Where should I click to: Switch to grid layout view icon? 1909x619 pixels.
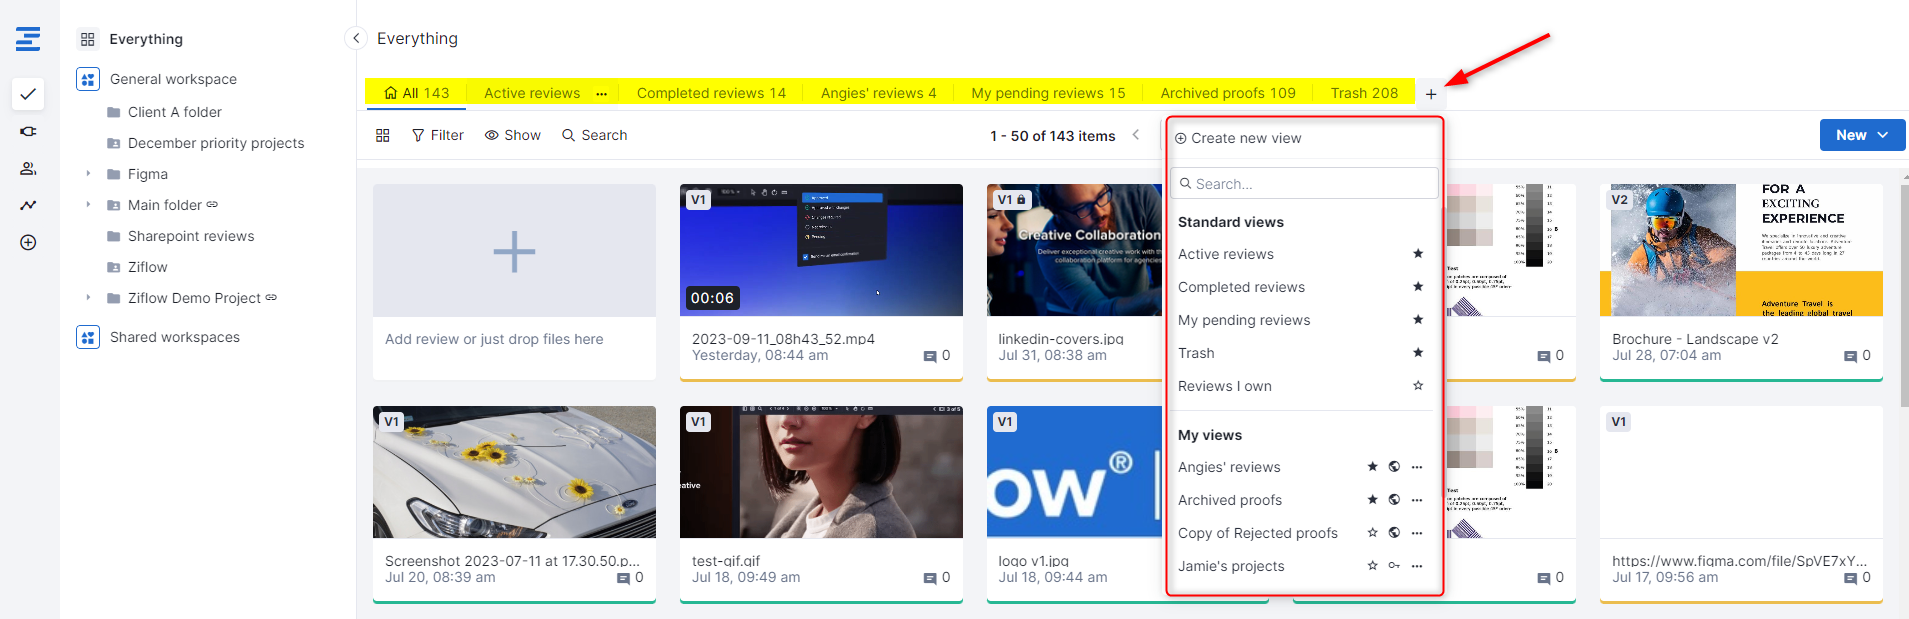pos(382,135)
